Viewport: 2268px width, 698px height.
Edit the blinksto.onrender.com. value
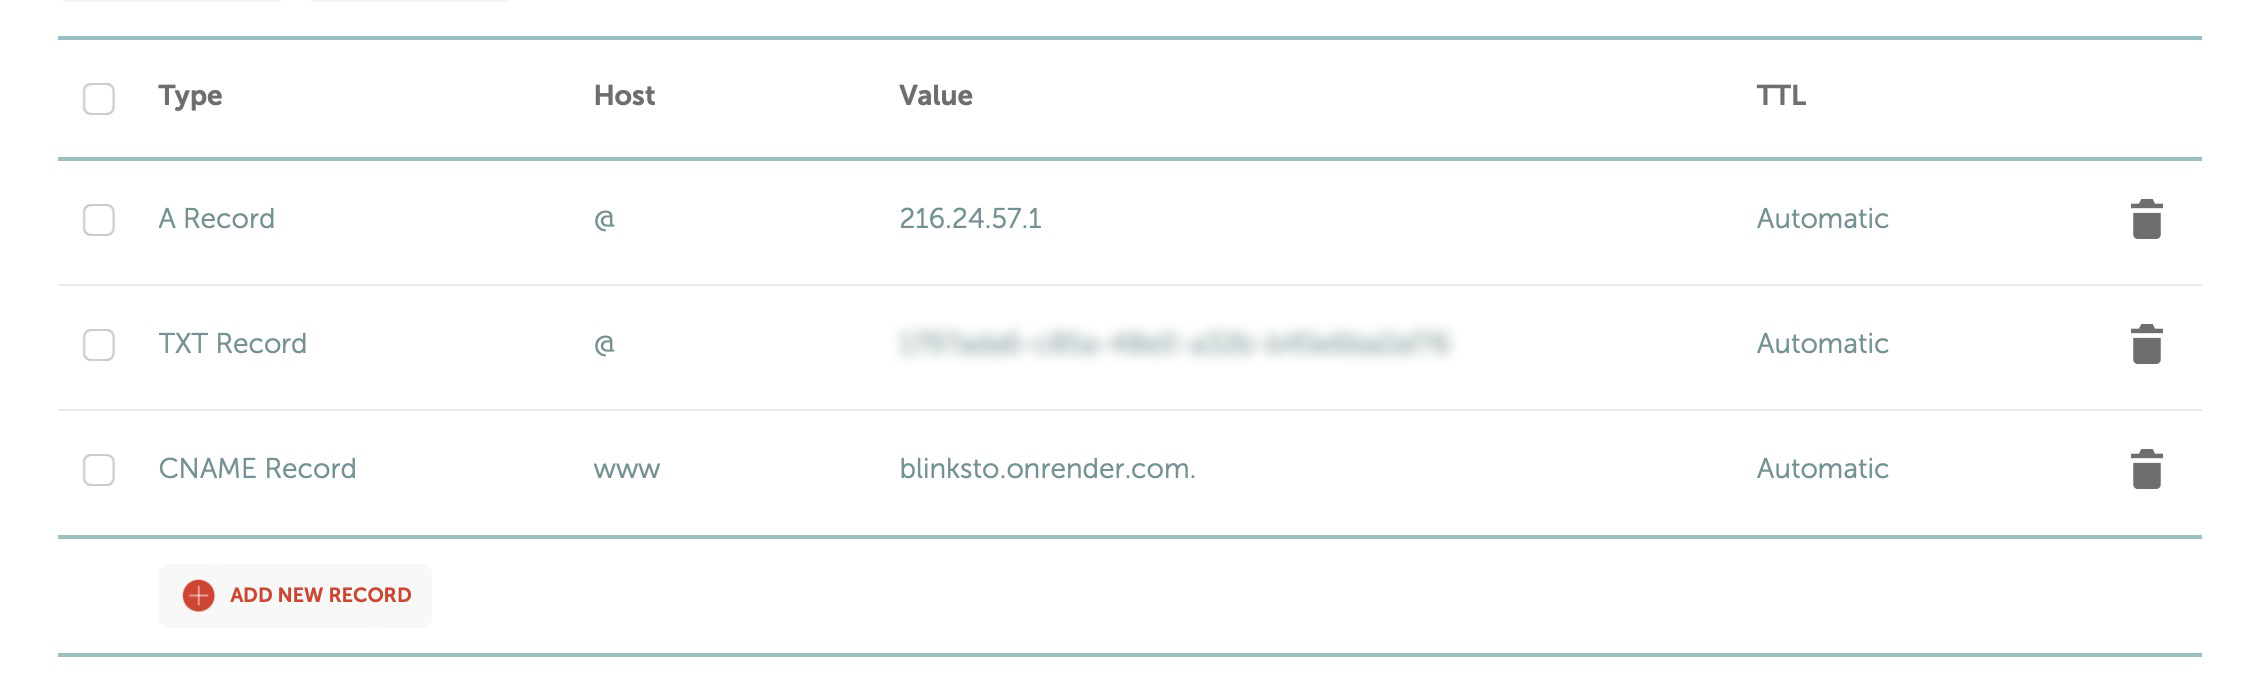point(1047,469)
